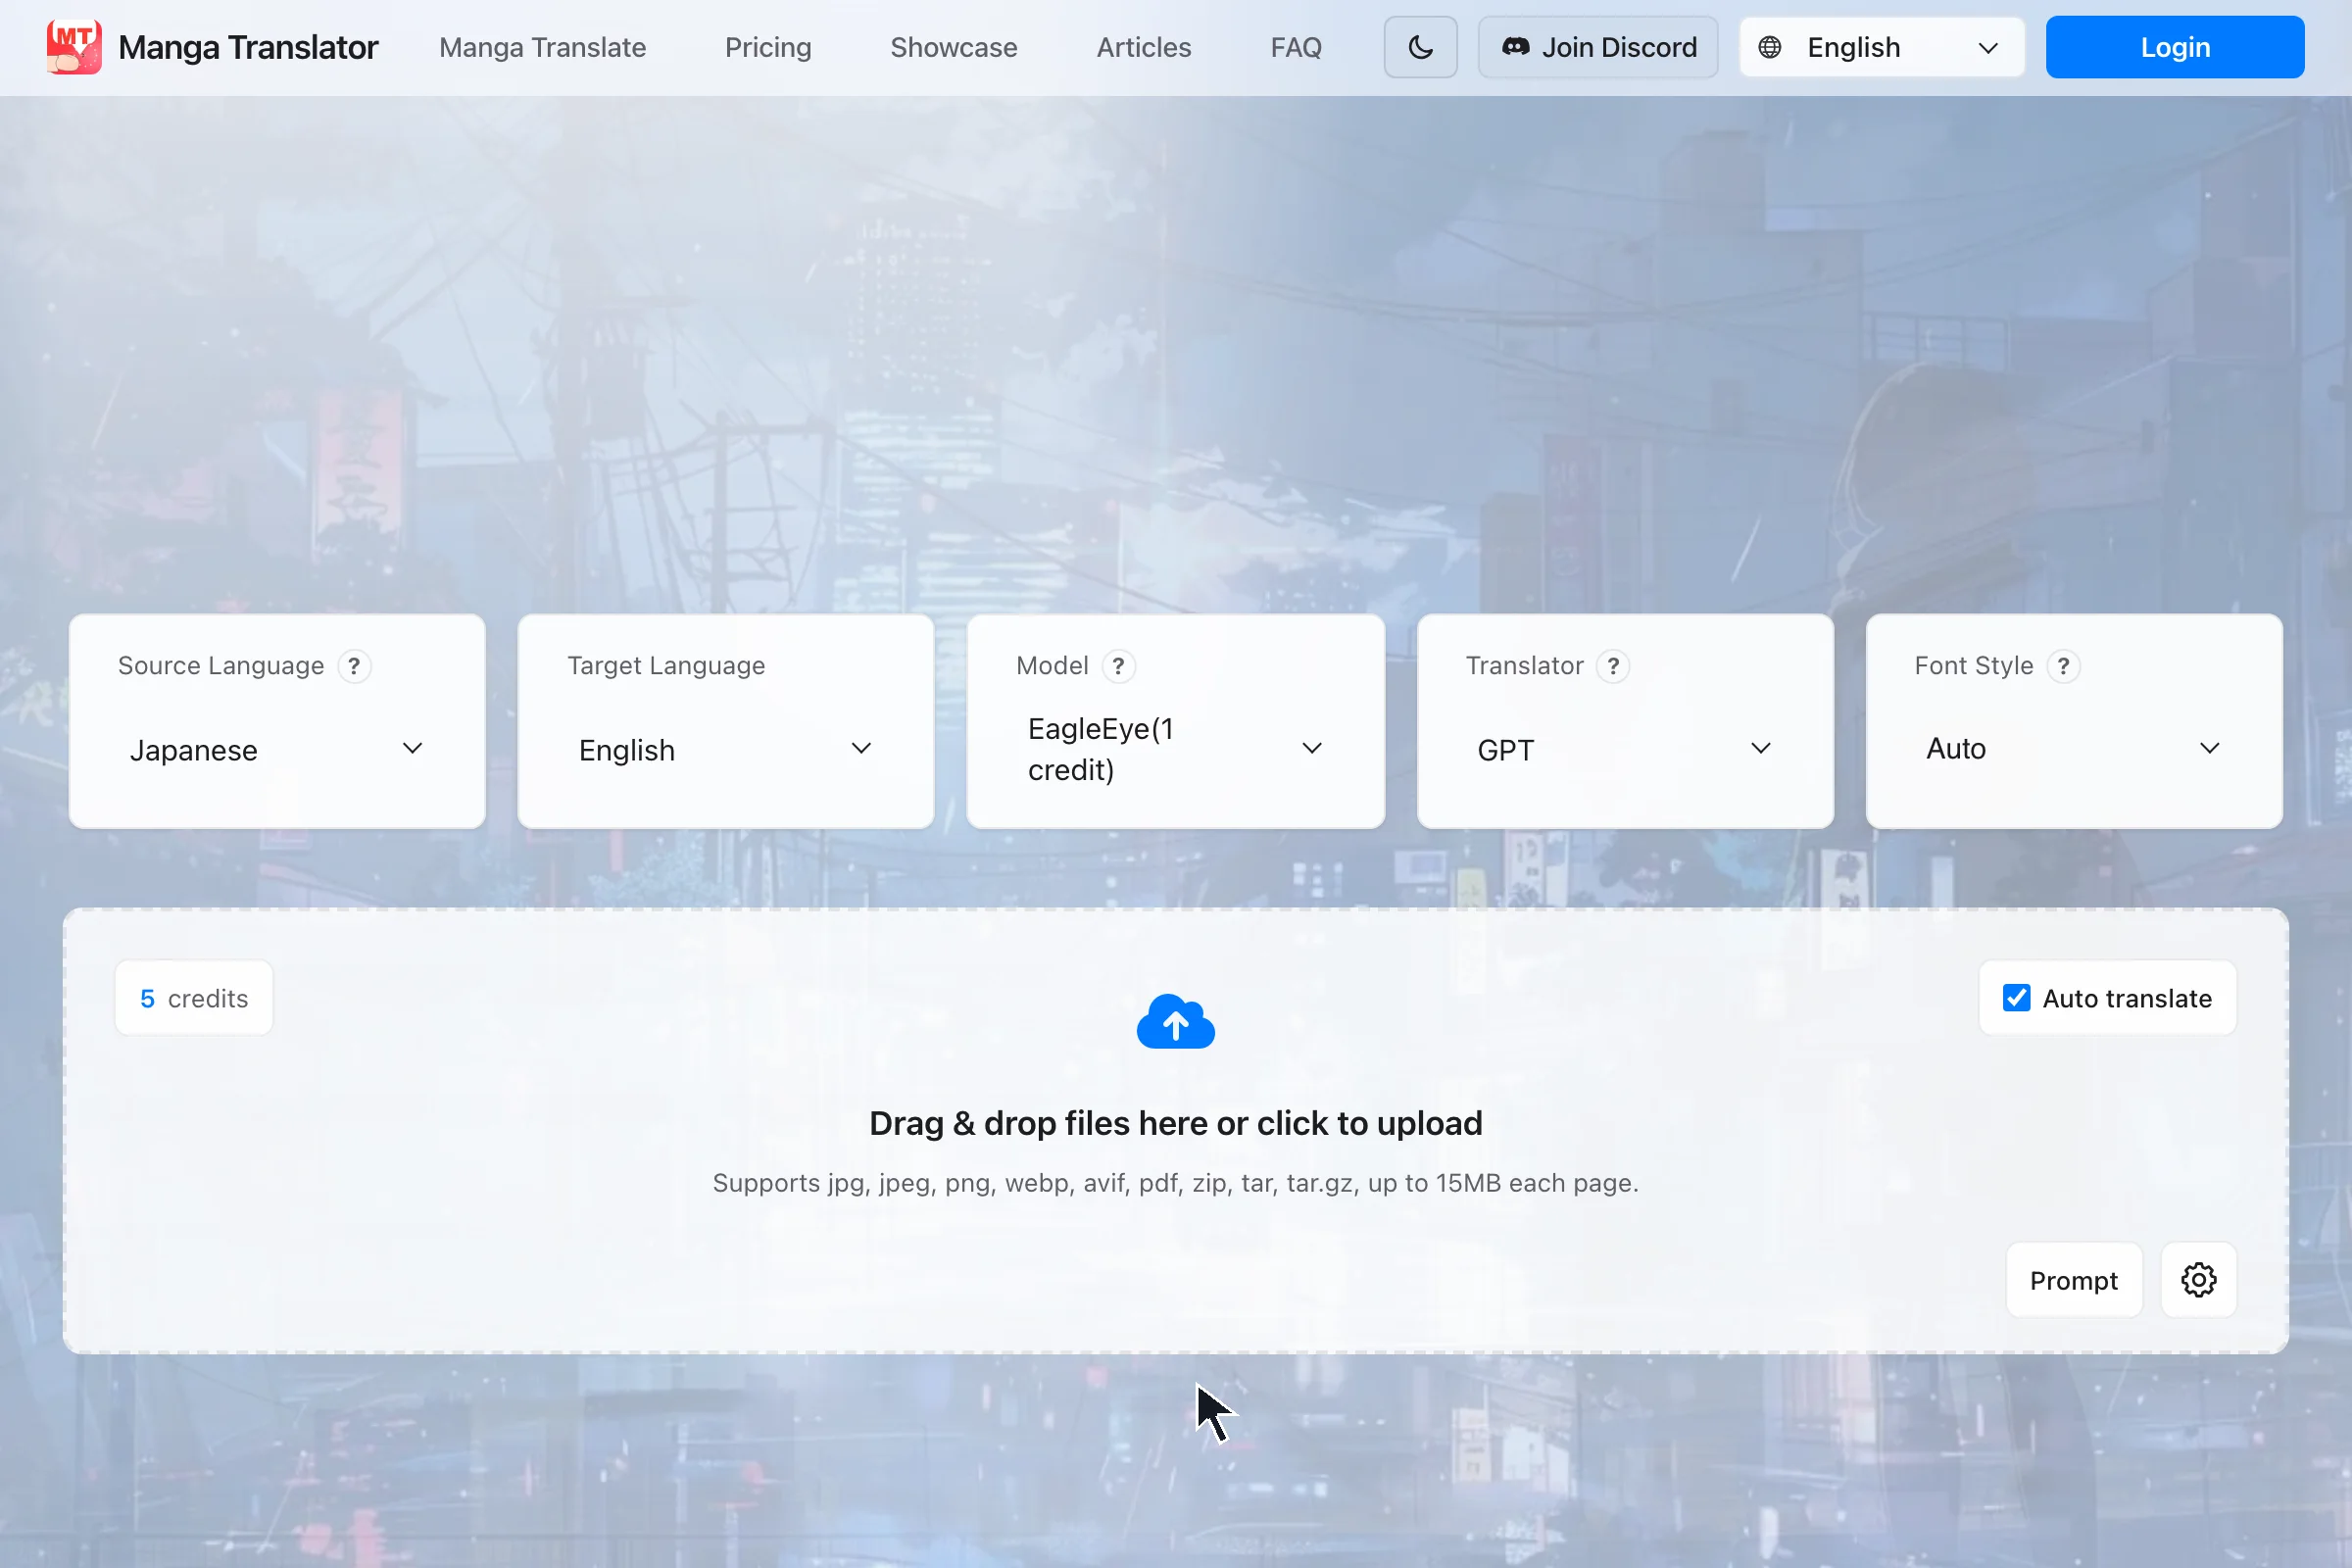
Task: Open settings with the gear icon
Action: [2198, 1280]
